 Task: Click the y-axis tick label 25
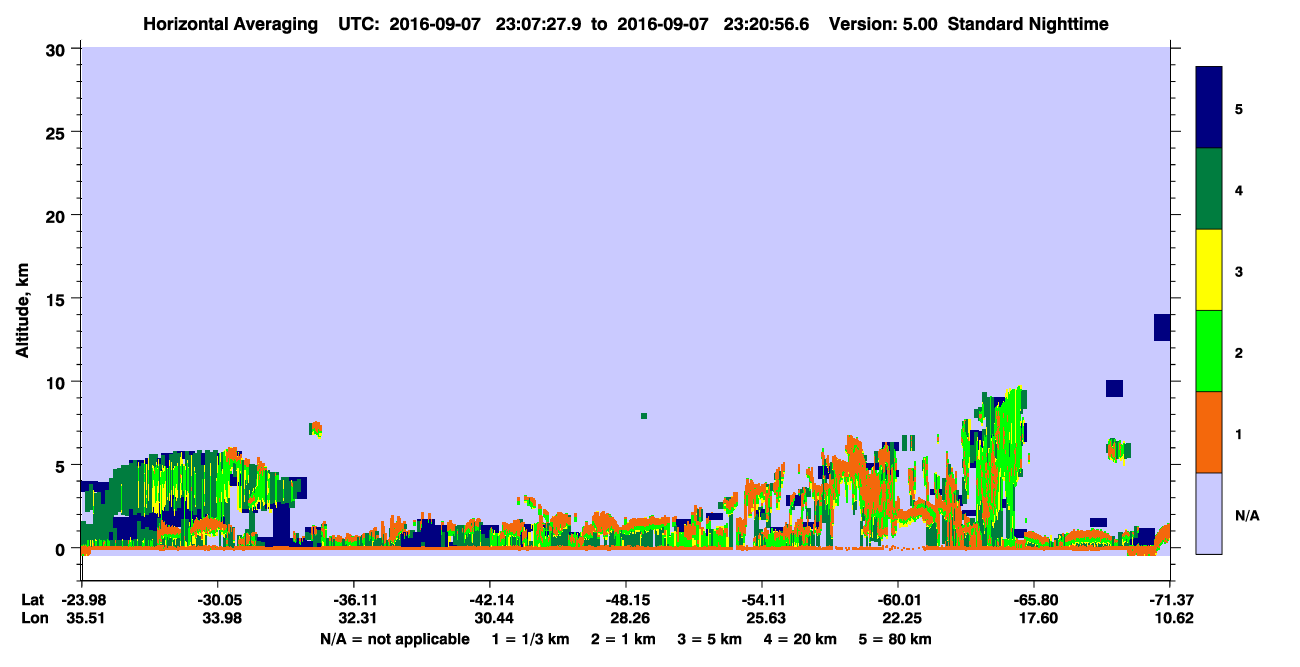[x=58, y=132]
